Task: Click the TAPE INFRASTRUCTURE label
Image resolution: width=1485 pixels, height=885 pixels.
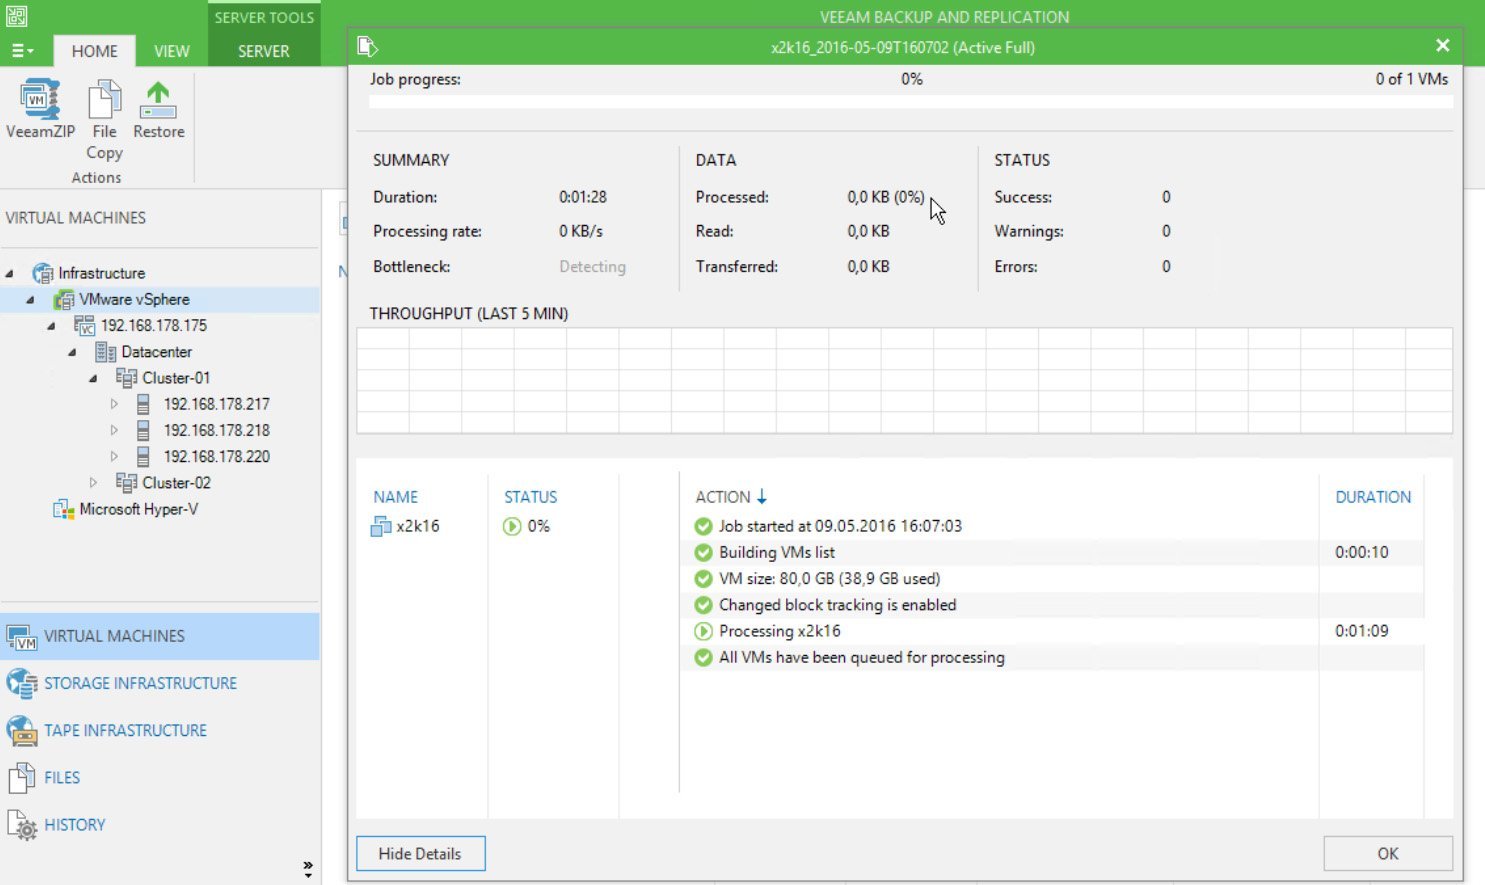Action: point(125,730)
